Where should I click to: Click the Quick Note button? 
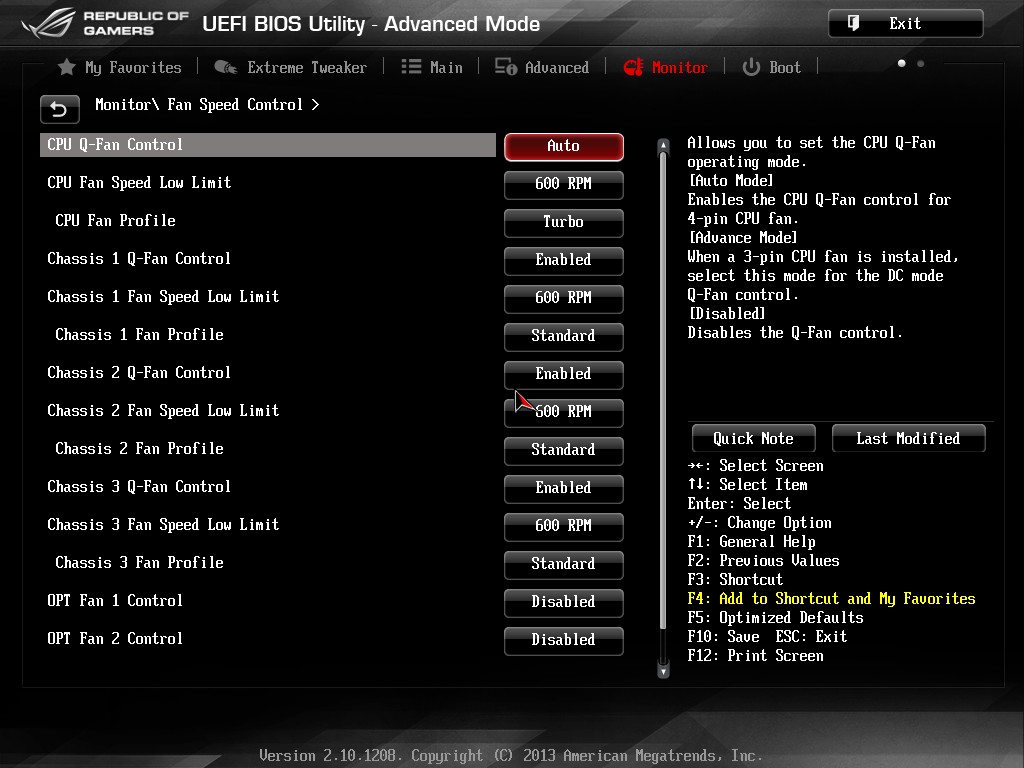pos(754,438)
